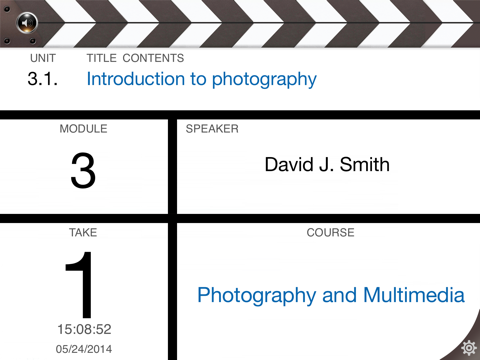Tap the COURSE heading label
480x360 pixels.
click(330, 232)
